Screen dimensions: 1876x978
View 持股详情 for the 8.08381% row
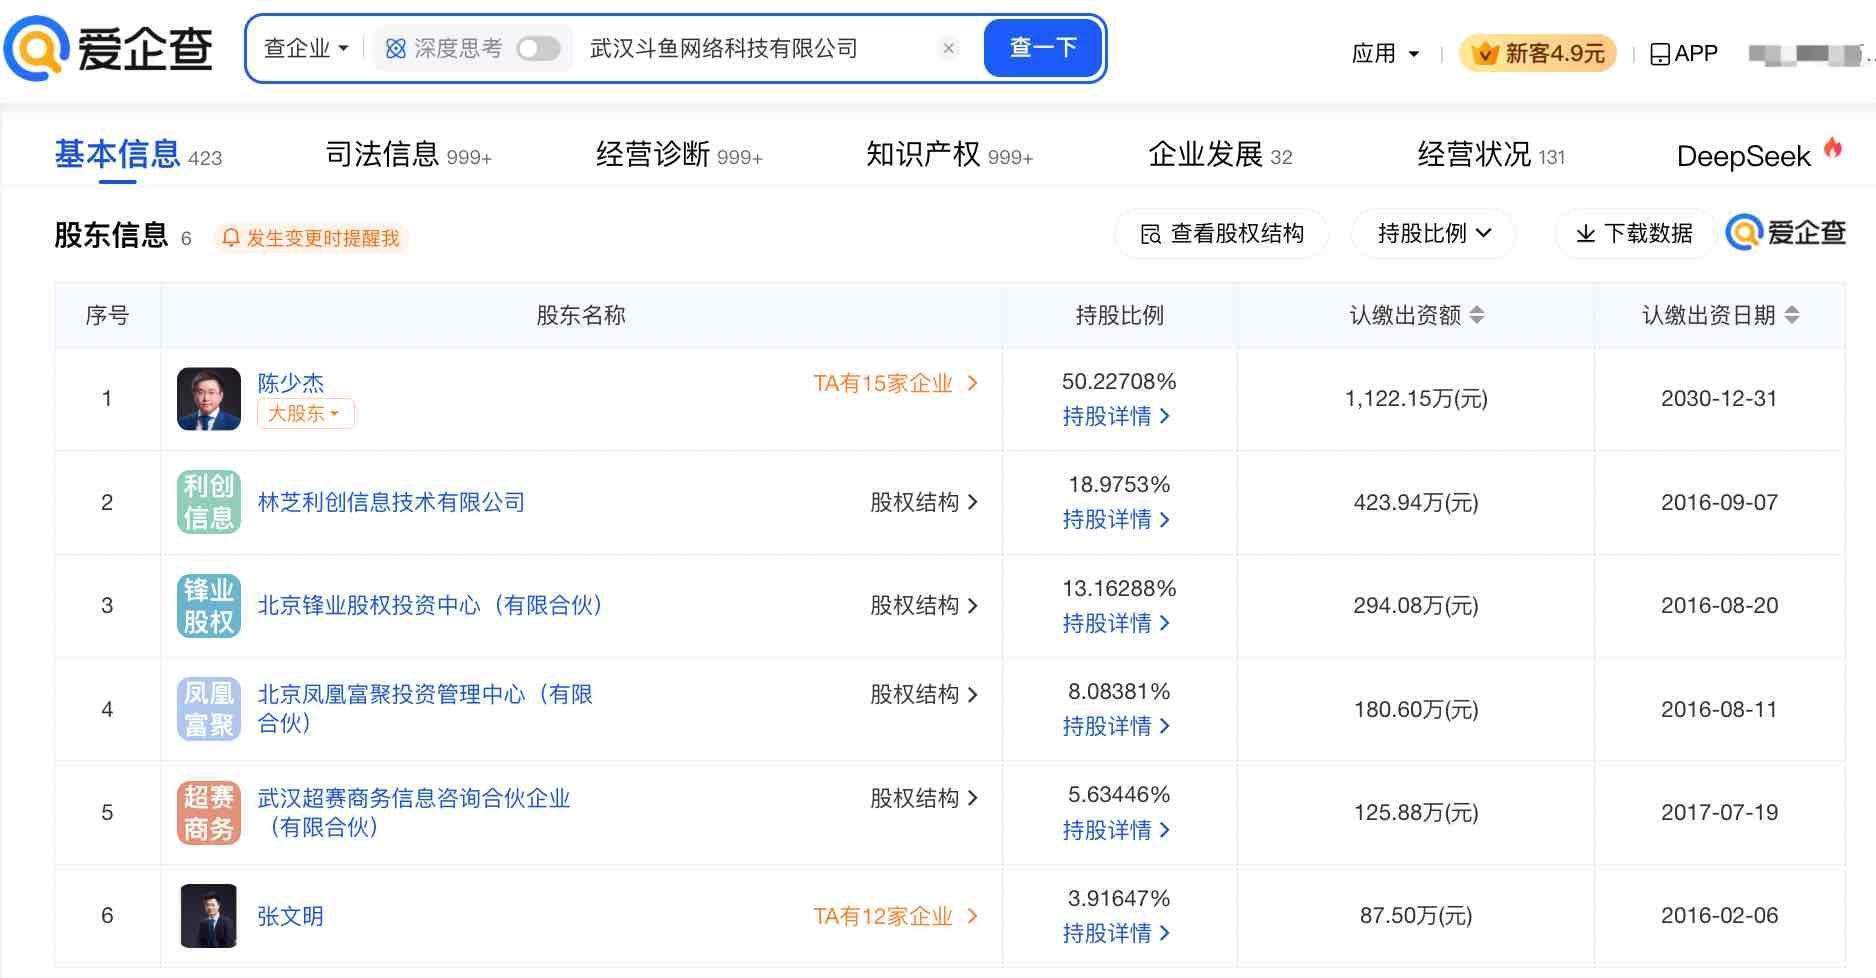(1116, 726)
